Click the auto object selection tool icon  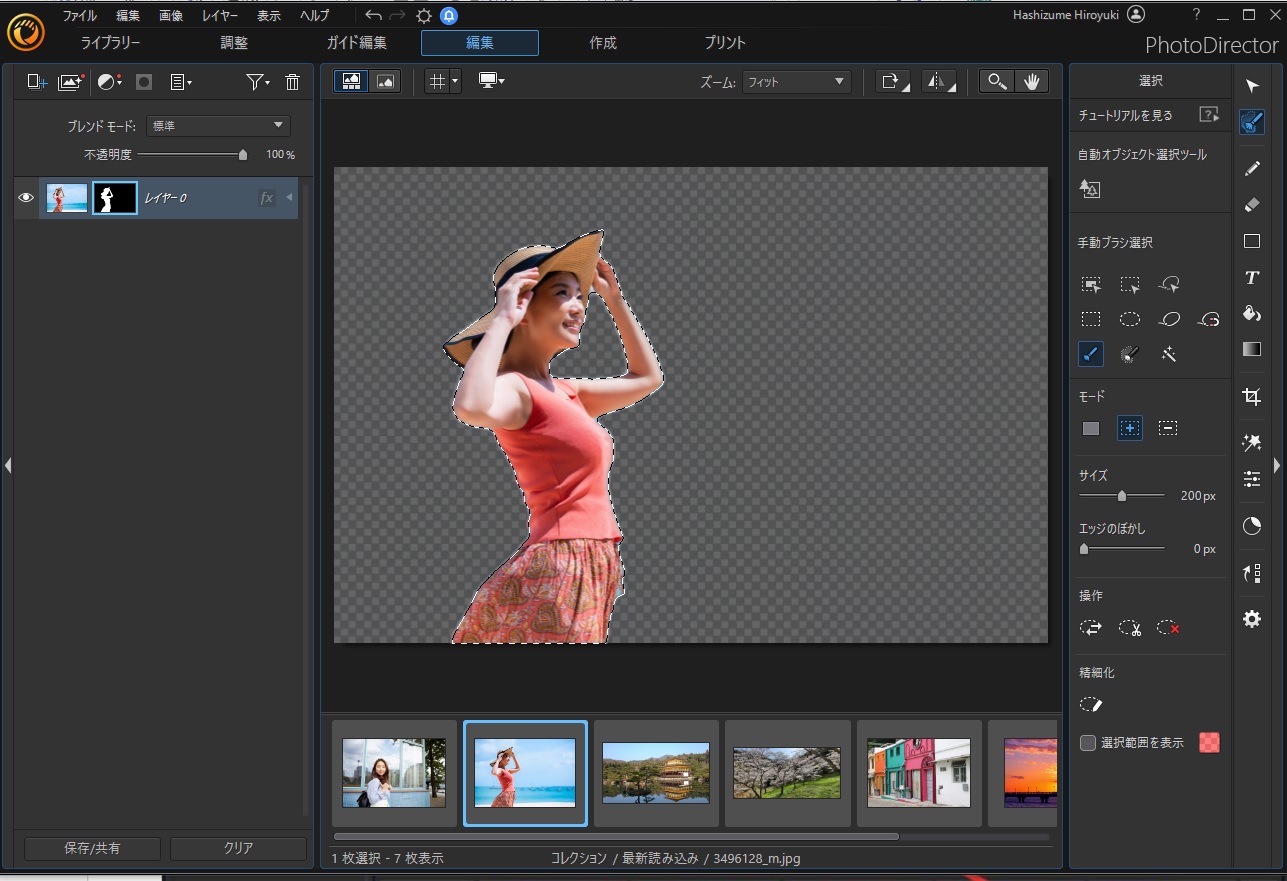coord(1090,189)
